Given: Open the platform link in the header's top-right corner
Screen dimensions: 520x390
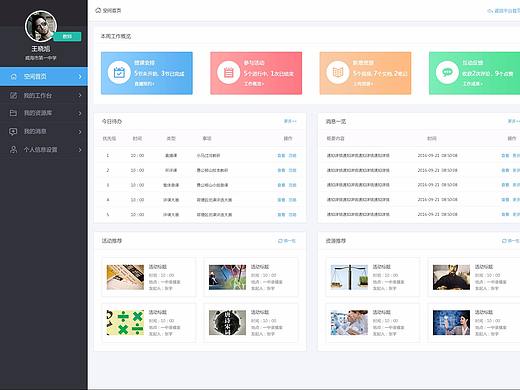Looking at the screenshot, I should (503, 11).
